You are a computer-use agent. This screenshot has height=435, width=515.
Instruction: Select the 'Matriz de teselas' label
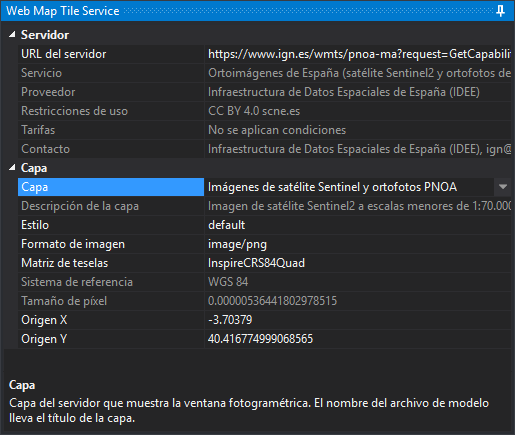point(64,263)
